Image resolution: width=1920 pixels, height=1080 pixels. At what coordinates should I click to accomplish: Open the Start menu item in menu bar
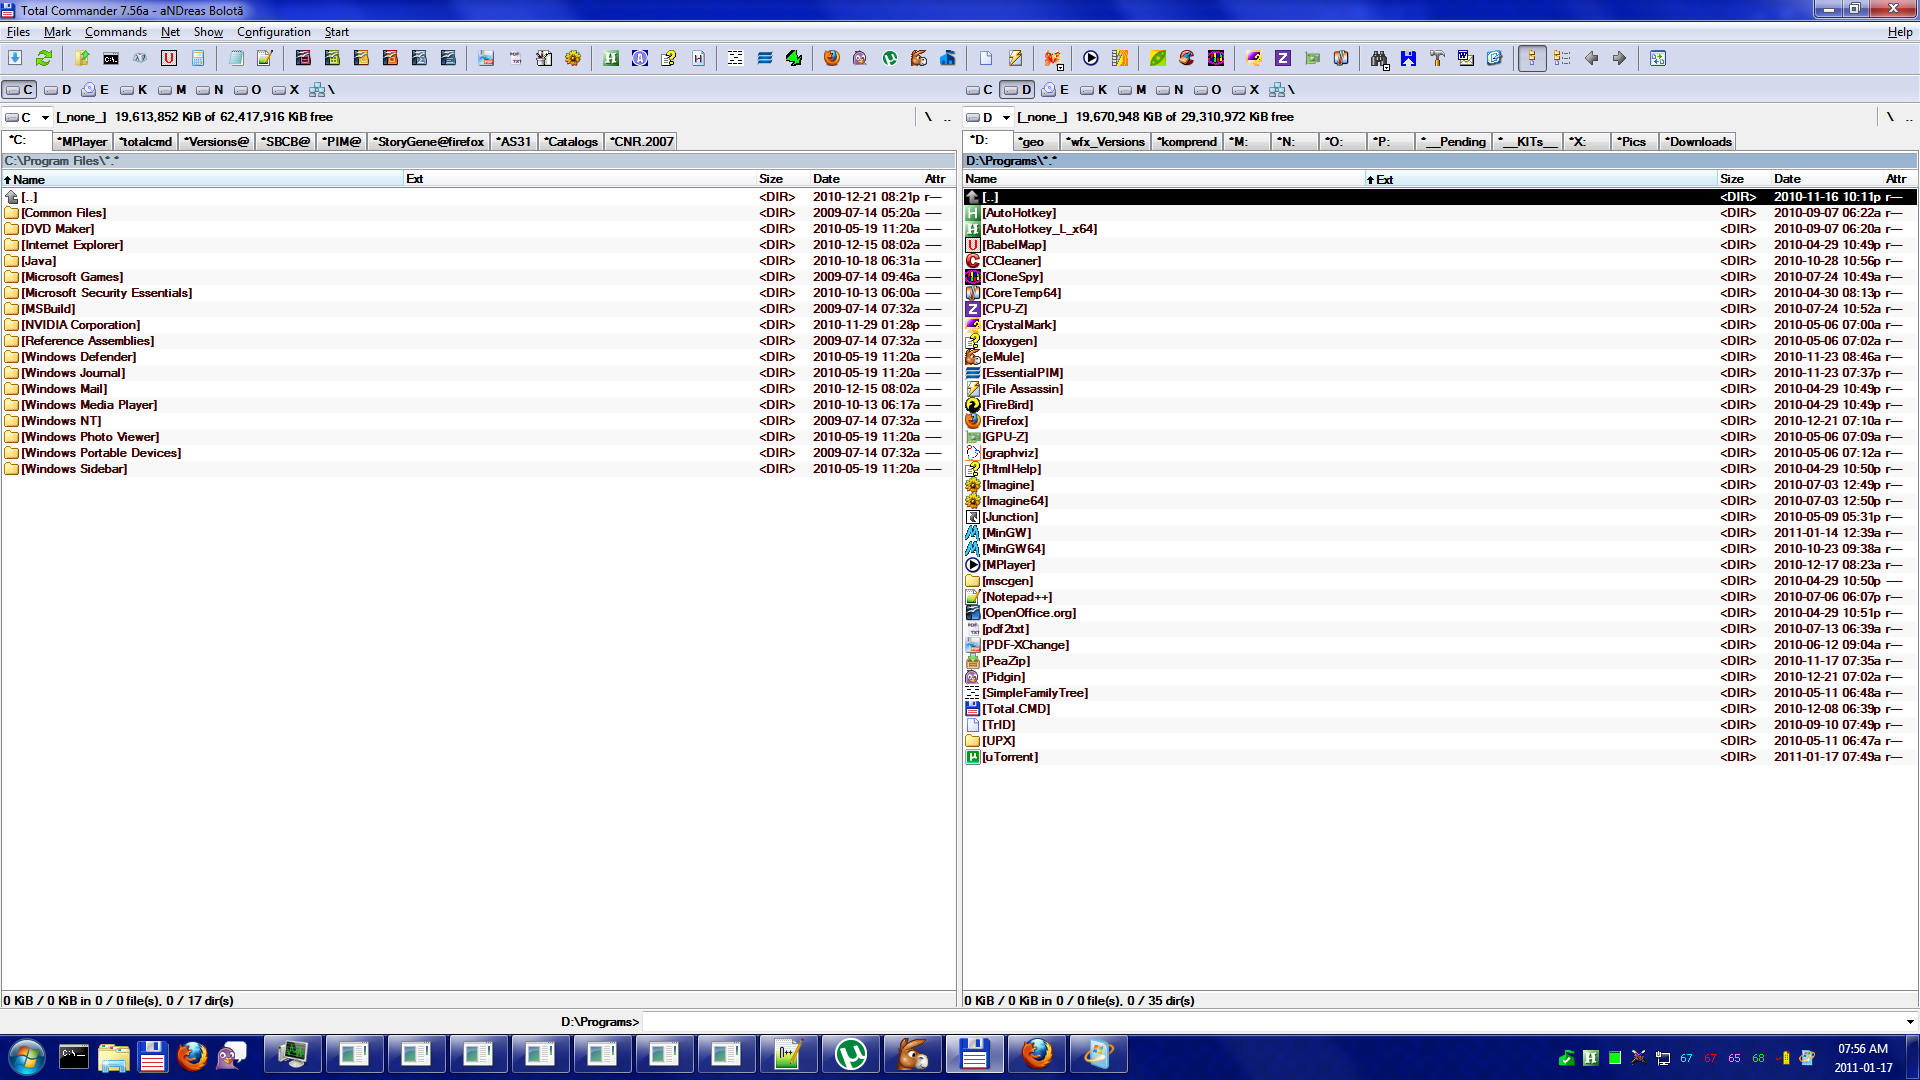tap(336, 32)
